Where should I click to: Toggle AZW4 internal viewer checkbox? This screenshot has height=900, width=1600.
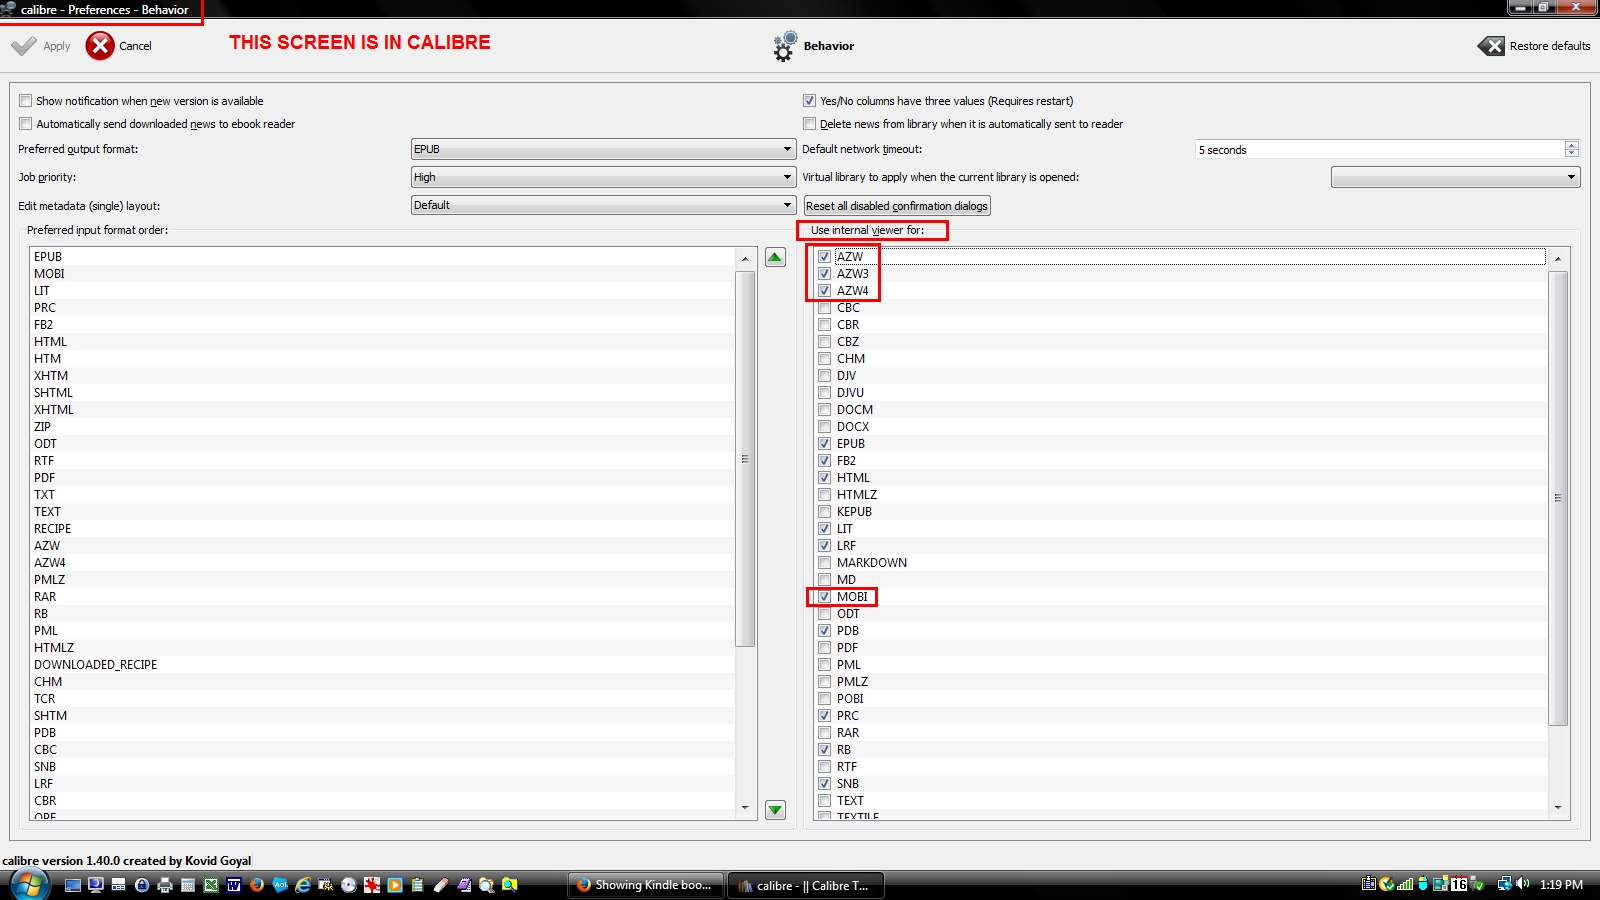point(825,291)
